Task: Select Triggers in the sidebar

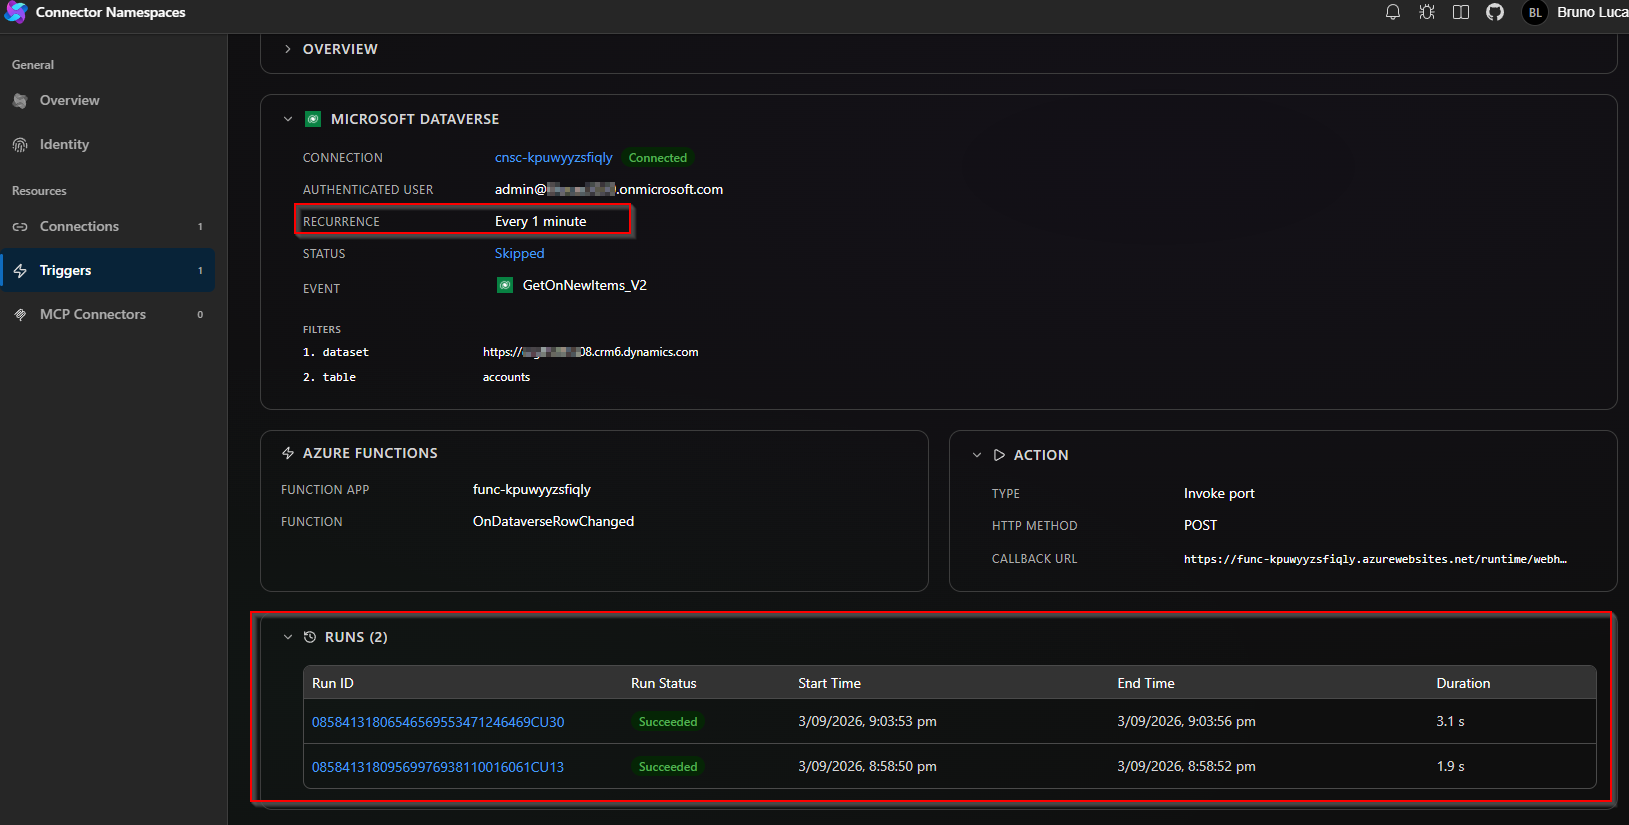Action: (108, 271)
